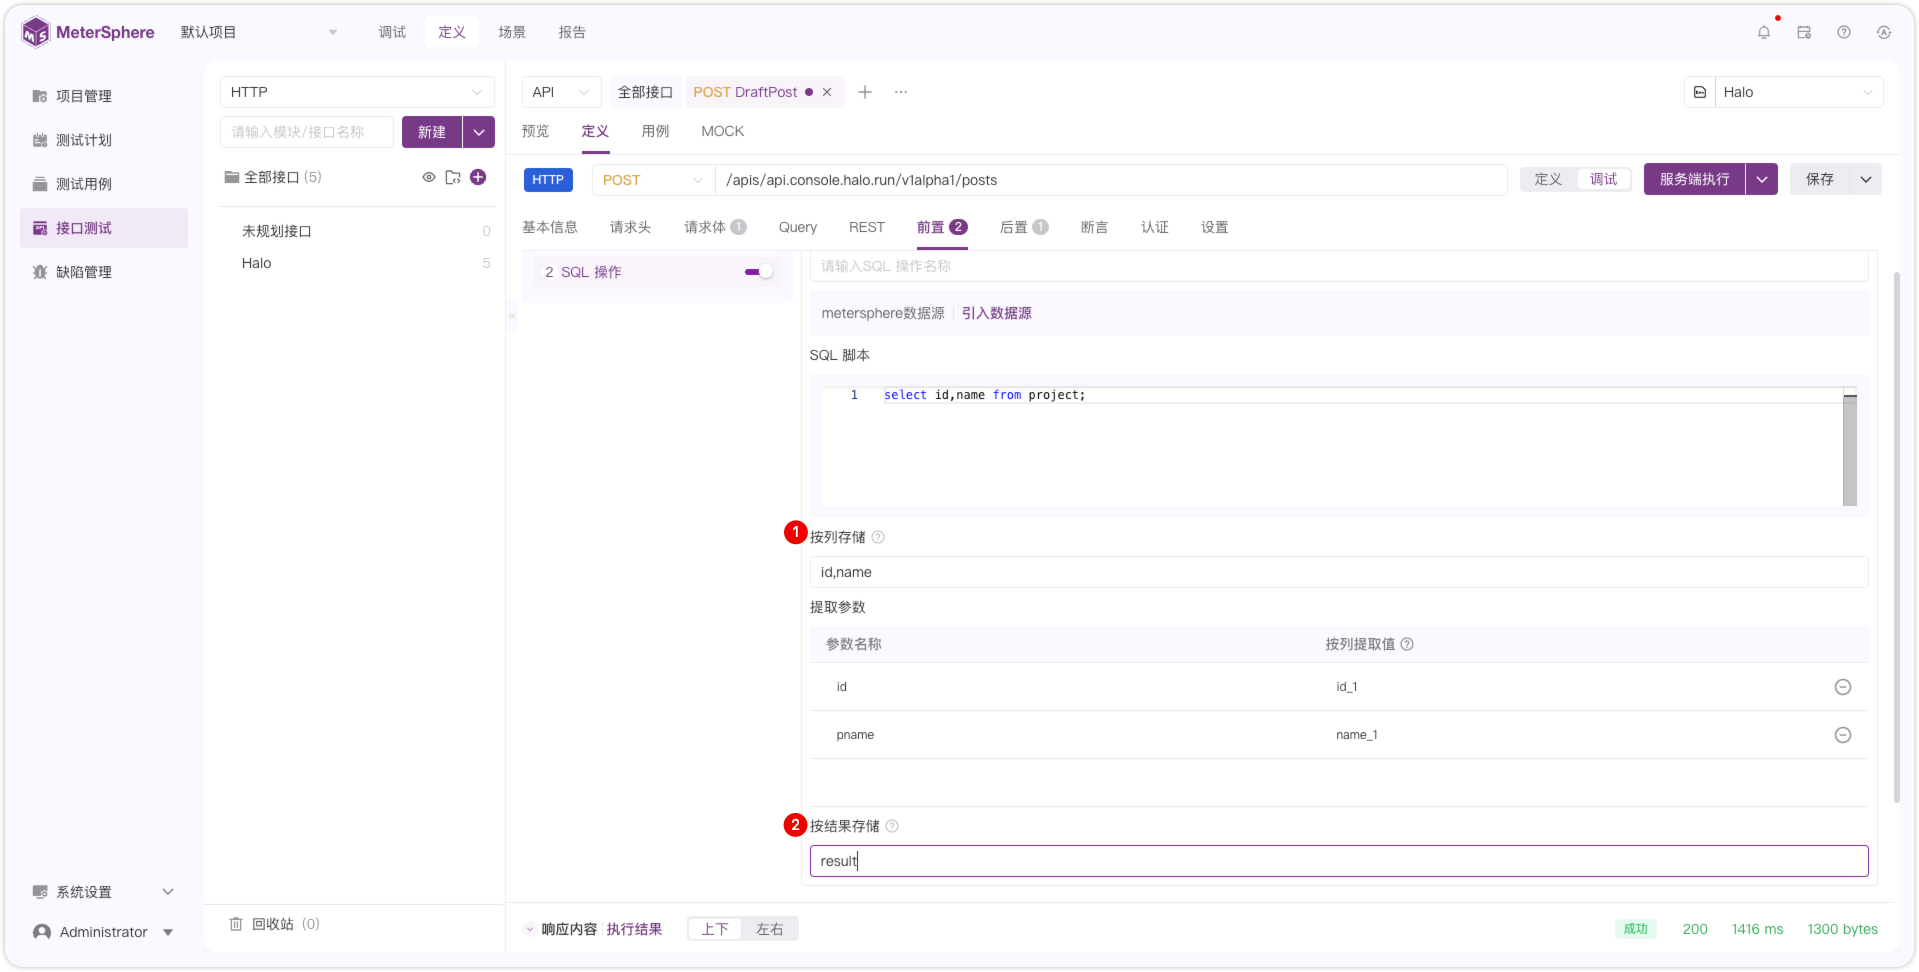Screen dimensions: 1919x972
Task: Expand the 保存 dropdown arrow
Action: [1866, 179]
